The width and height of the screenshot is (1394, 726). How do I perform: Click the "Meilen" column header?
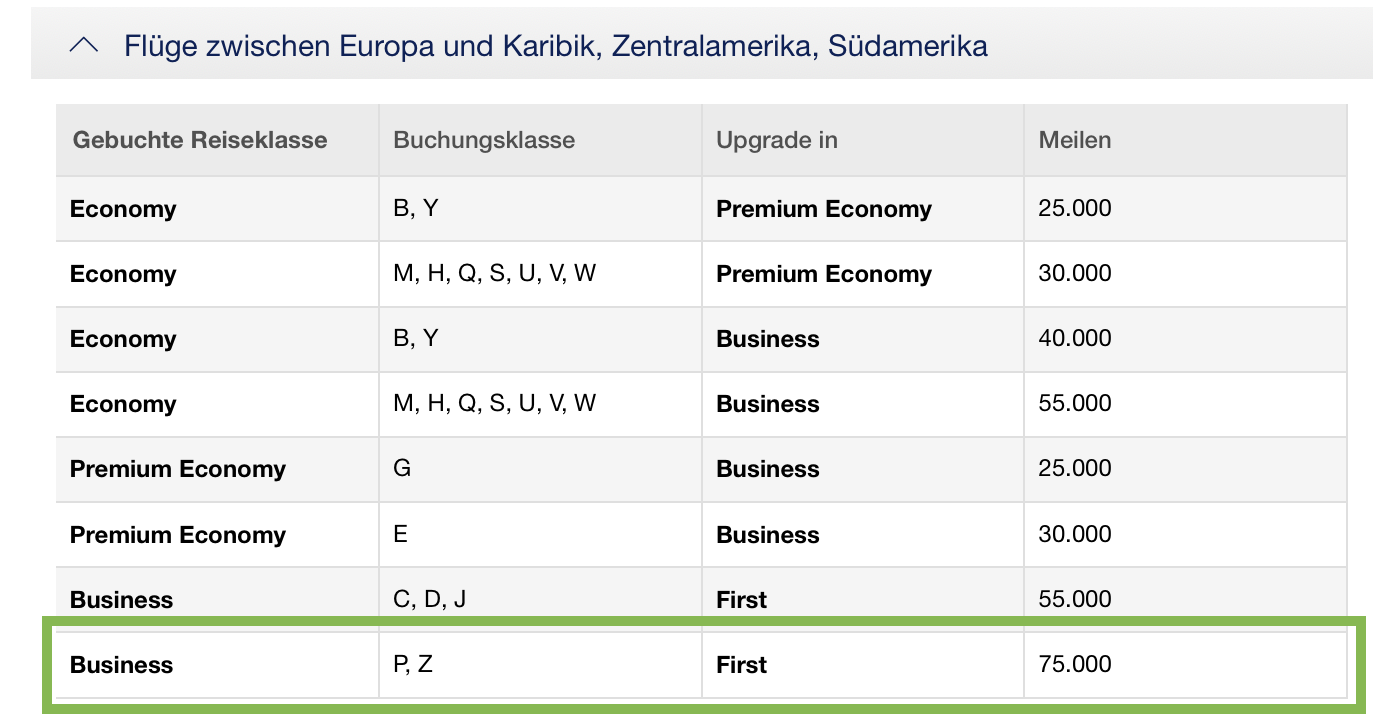point(1075,140)
